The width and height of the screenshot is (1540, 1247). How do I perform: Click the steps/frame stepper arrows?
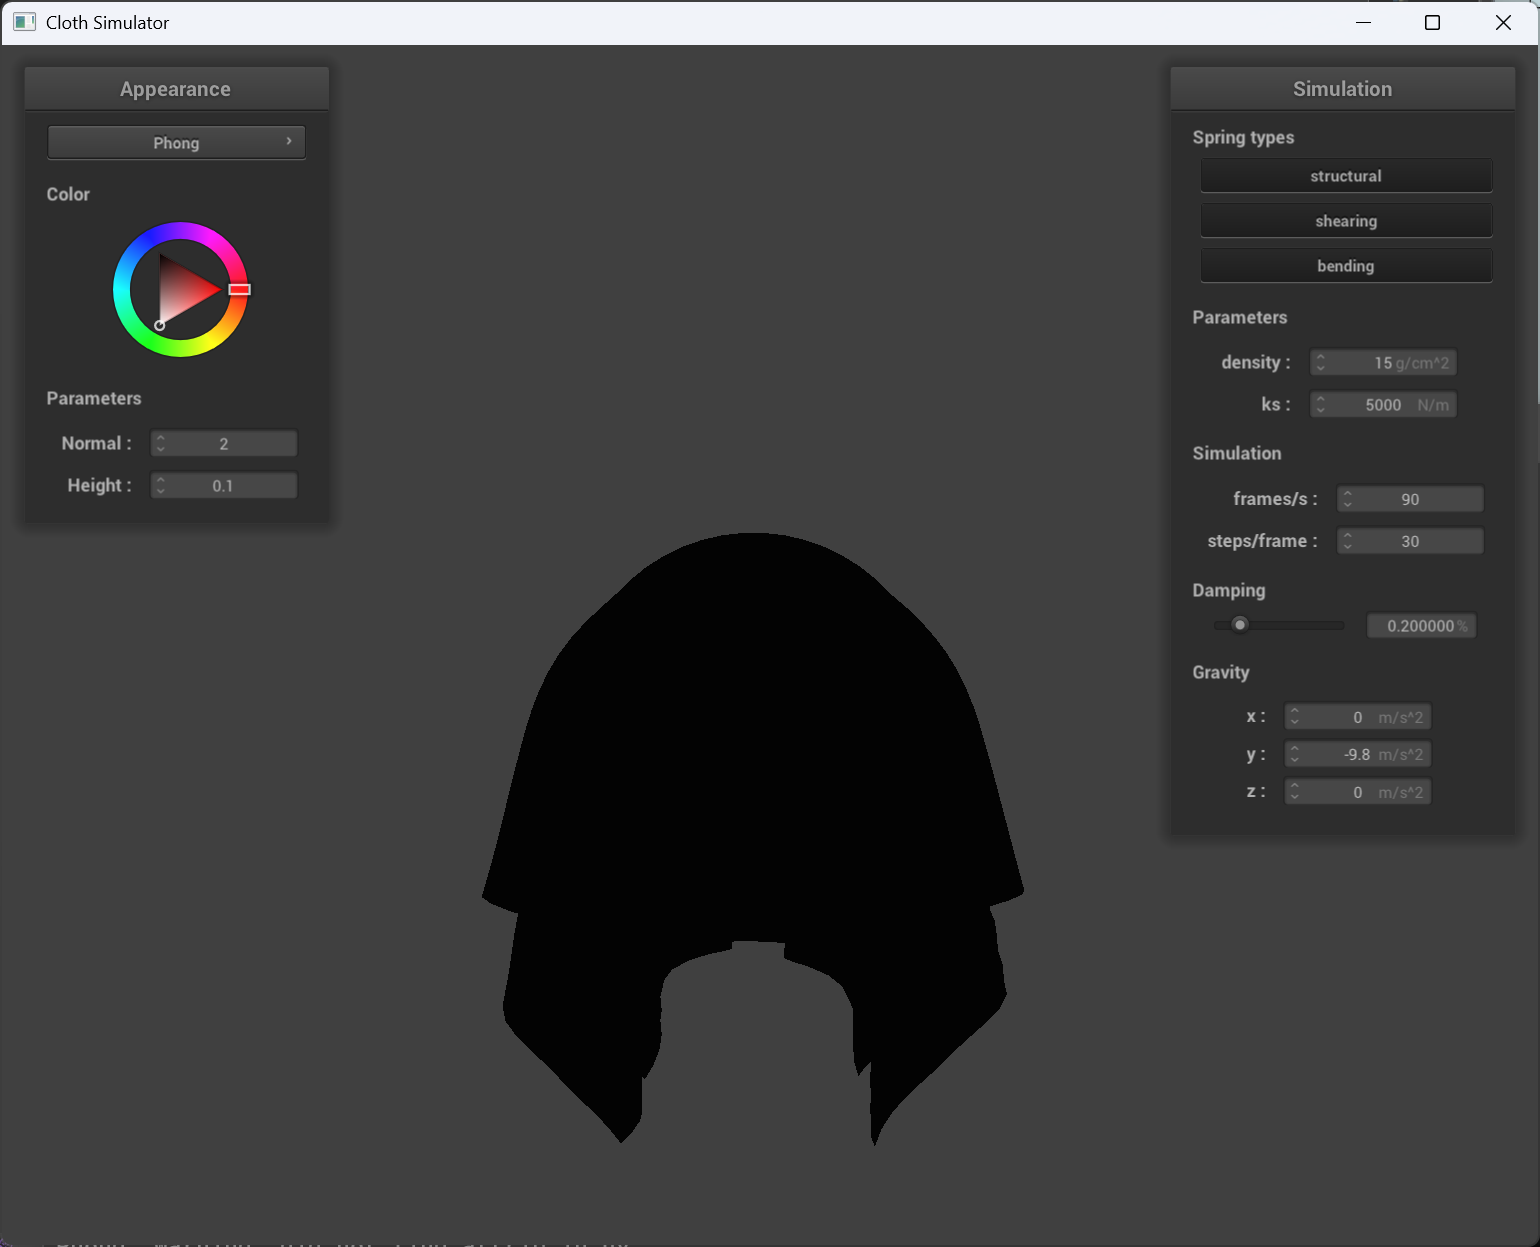pyautogui.click(x=1348, y=541)
